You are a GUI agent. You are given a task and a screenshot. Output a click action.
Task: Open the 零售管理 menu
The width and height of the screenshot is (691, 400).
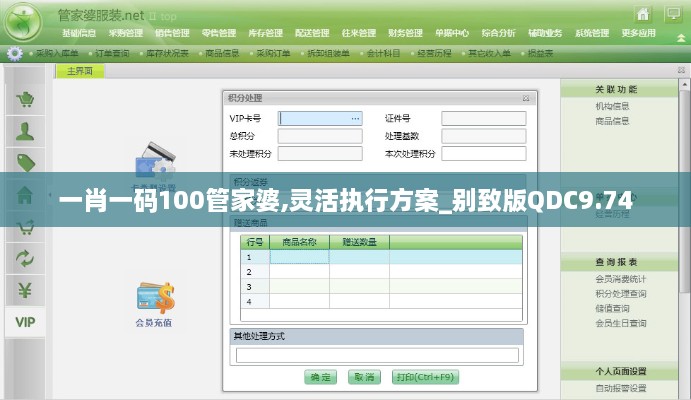point(219,33)
